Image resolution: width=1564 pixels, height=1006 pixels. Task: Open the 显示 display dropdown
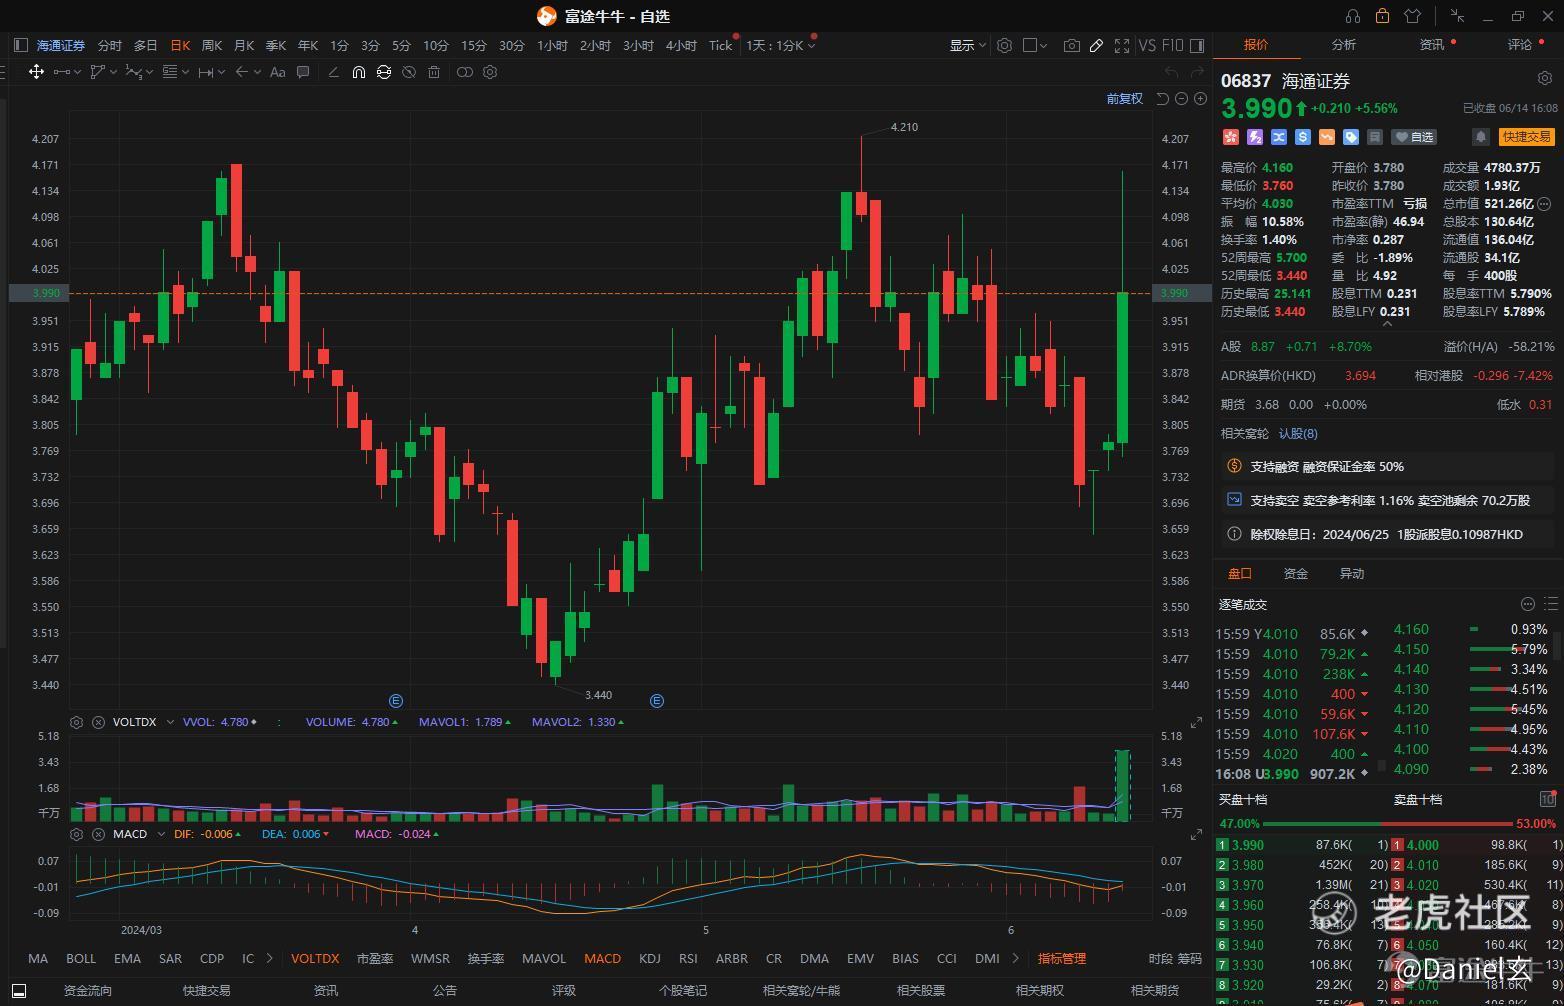pos(967,45)
